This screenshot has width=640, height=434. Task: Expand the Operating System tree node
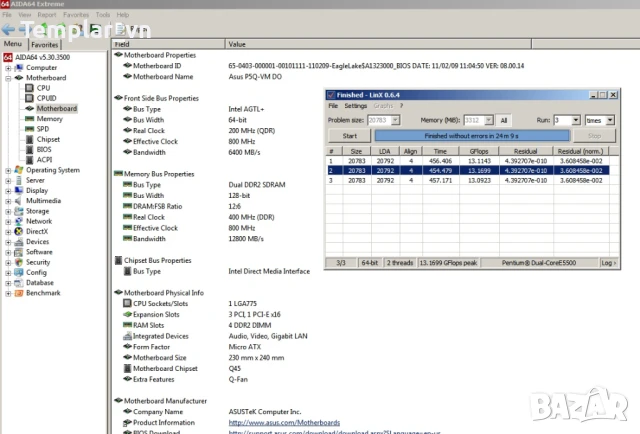(8, 170)
